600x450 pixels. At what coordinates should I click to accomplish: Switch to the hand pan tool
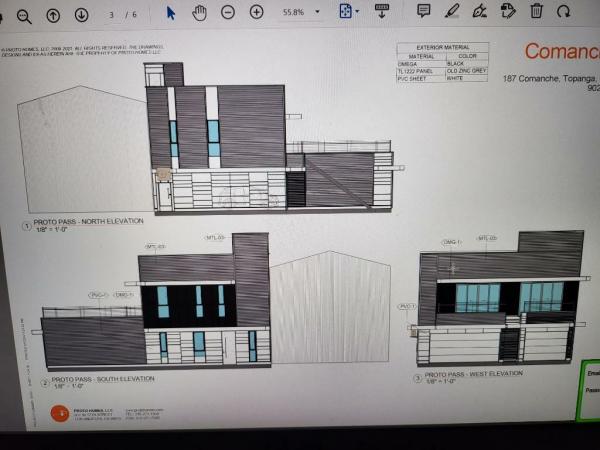coord(199,13)
